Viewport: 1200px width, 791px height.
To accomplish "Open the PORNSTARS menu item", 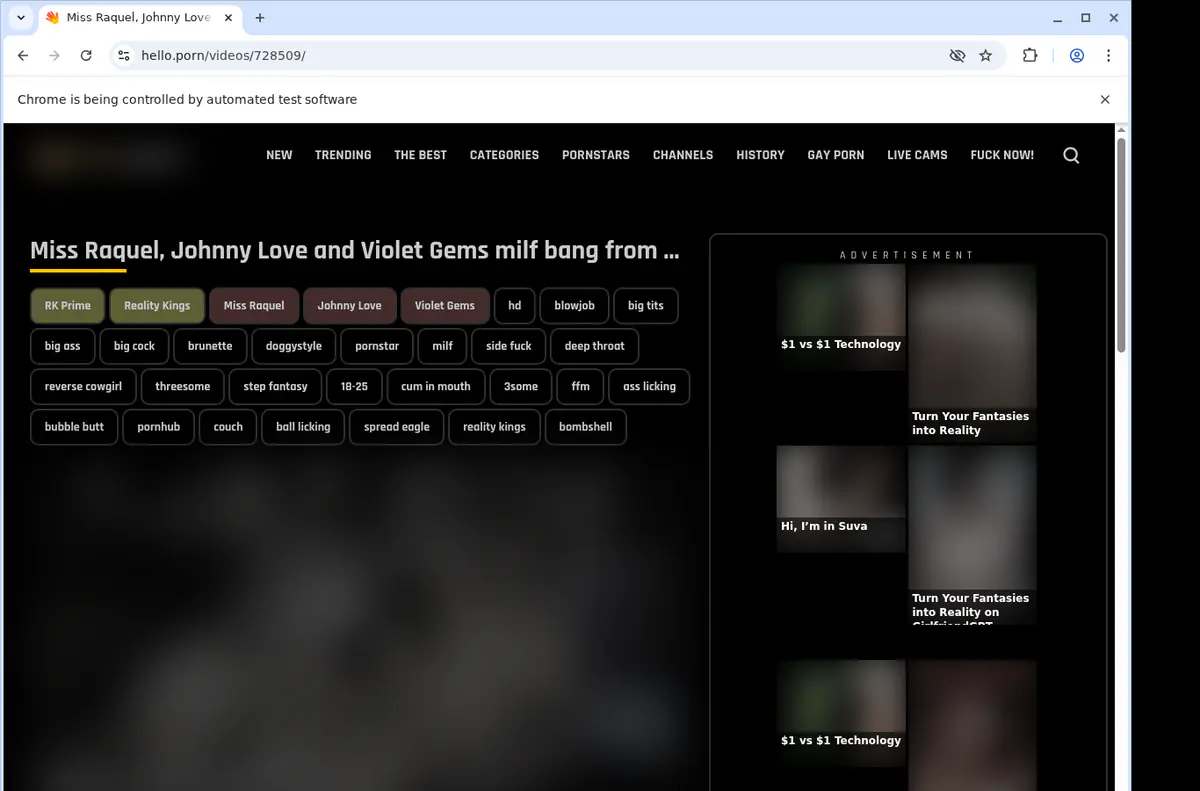I will (596, 155).
